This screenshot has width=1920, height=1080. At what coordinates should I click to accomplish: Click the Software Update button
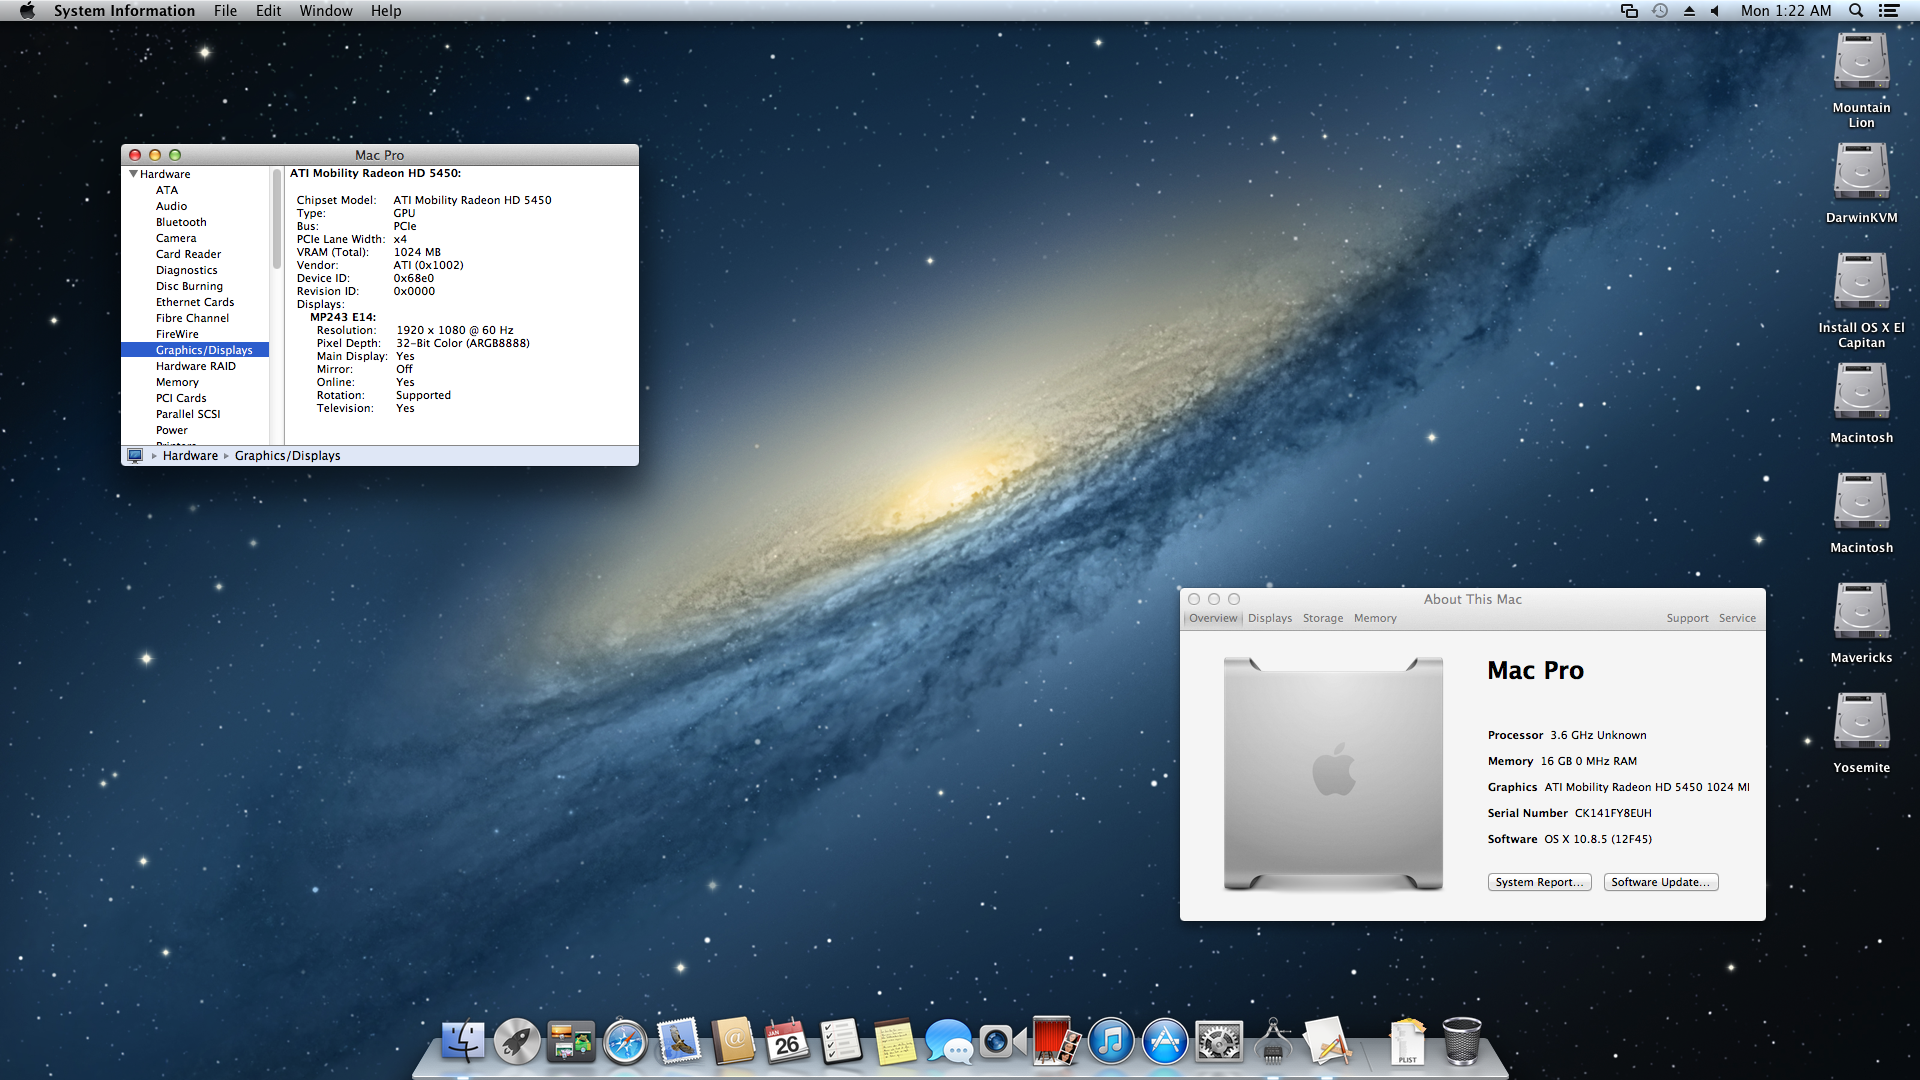(x=1660, y=882)
